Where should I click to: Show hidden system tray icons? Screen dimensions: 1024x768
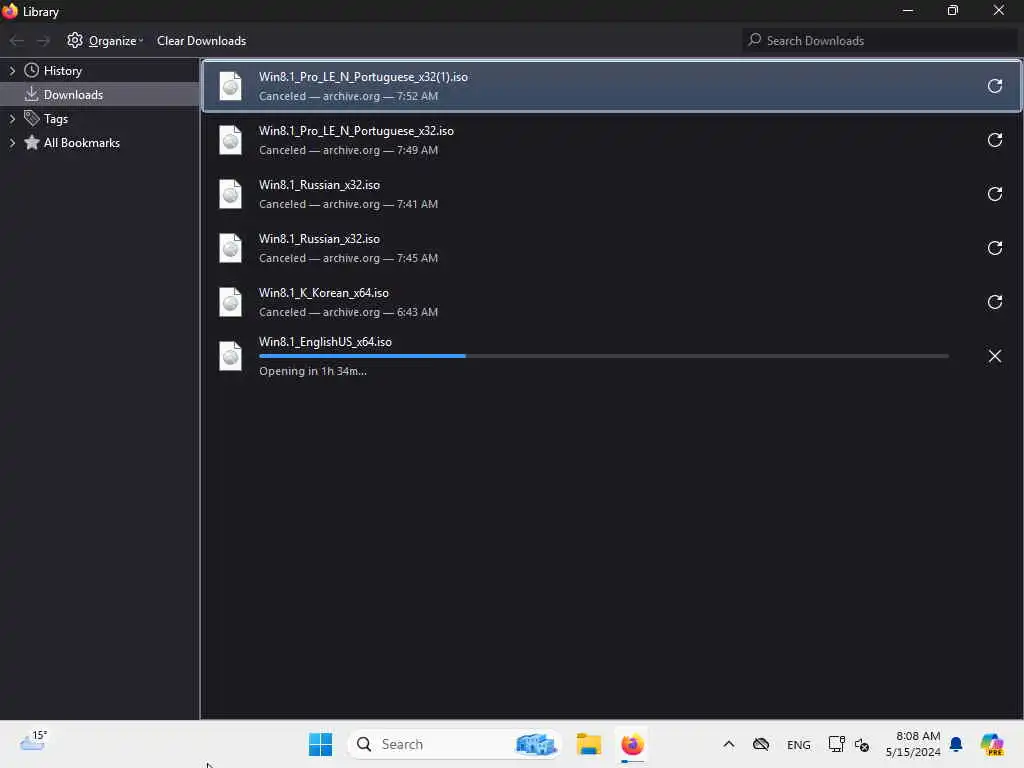click(x=729, y=744)
